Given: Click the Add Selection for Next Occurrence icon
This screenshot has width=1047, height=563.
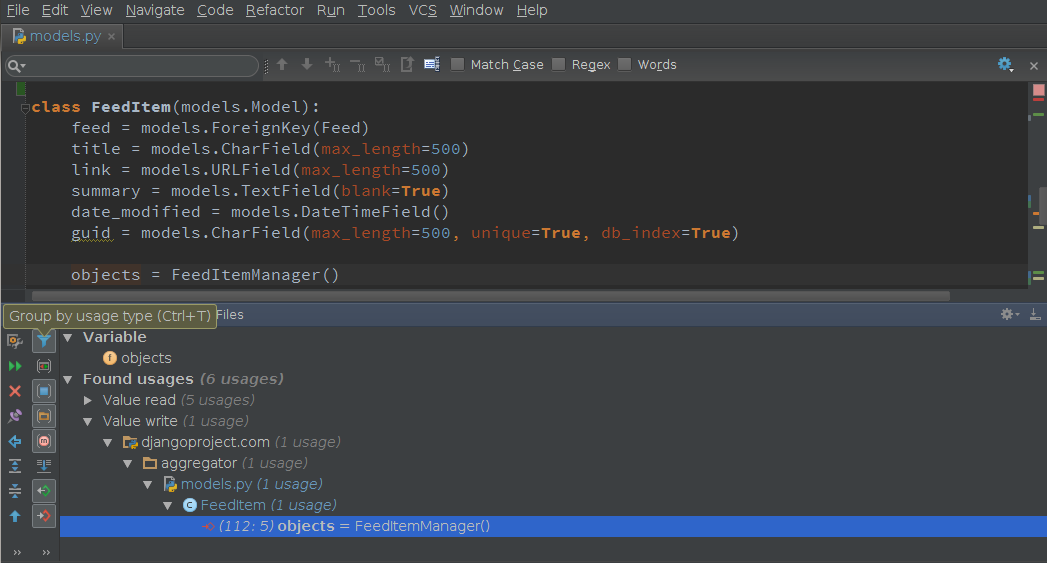Looking at the screenshot, I should [x=332, y=64].
